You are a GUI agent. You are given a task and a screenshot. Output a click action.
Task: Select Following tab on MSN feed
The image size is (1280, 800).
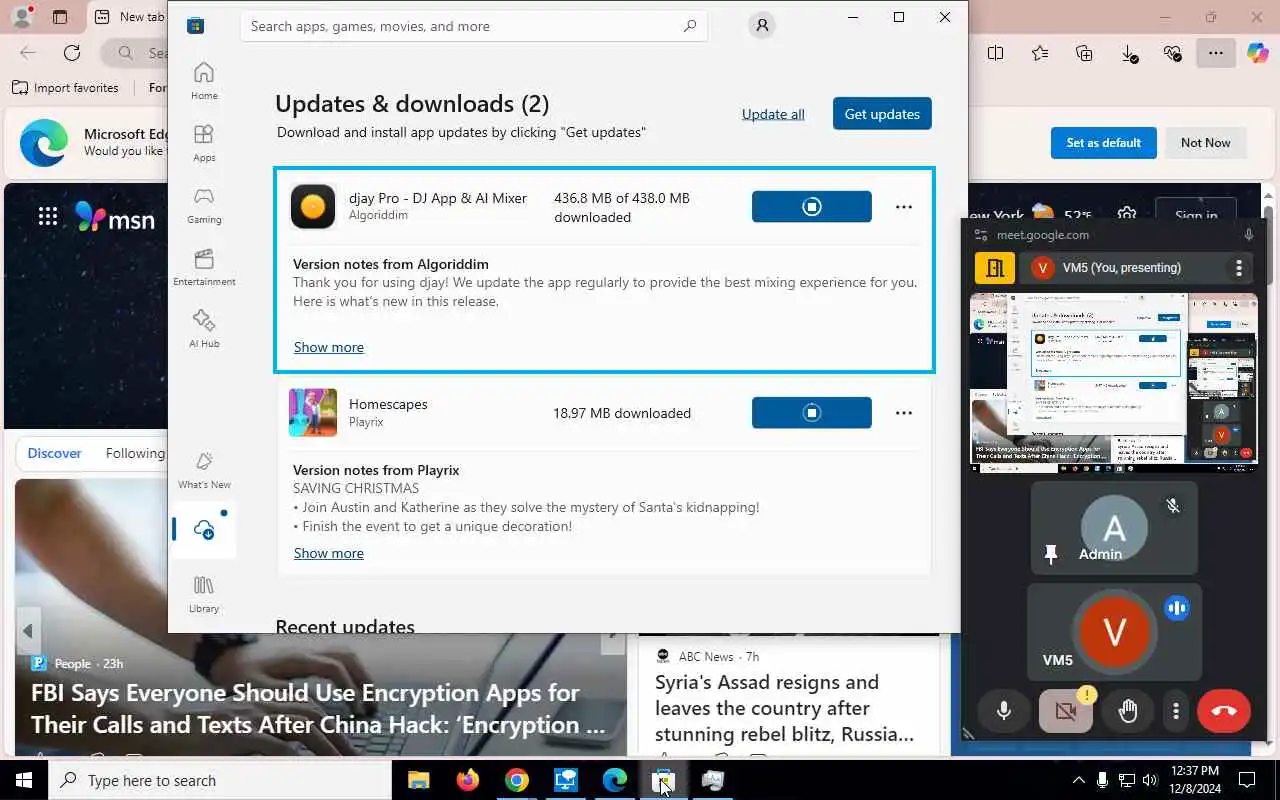click(x=135, y=453)
